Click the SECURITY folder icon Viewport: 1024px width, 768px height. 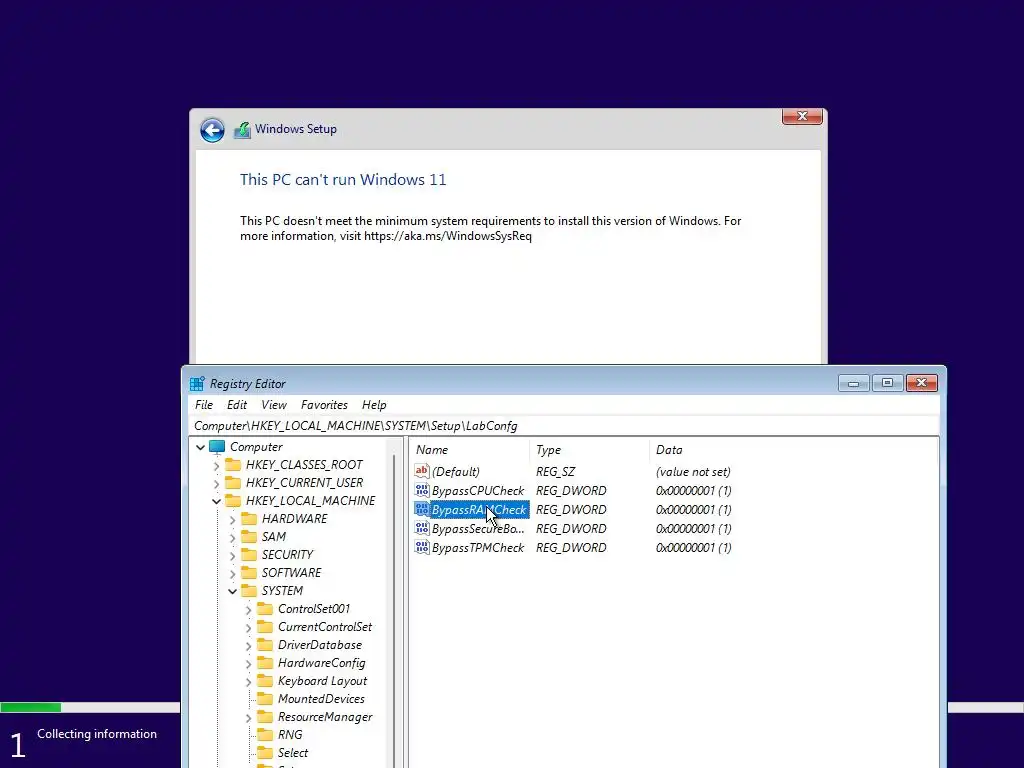tap(249, 554)
